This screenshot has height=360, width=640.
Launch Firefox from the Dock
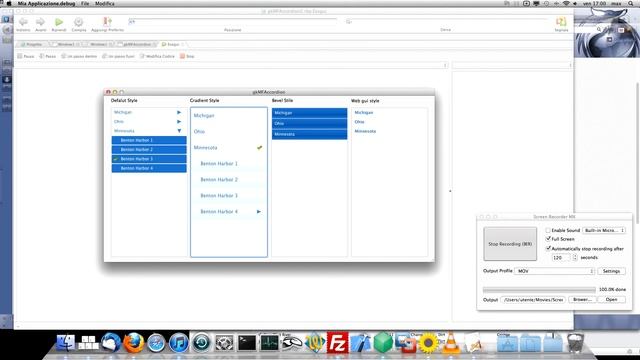pyautogui.click(x=134, y=342)
